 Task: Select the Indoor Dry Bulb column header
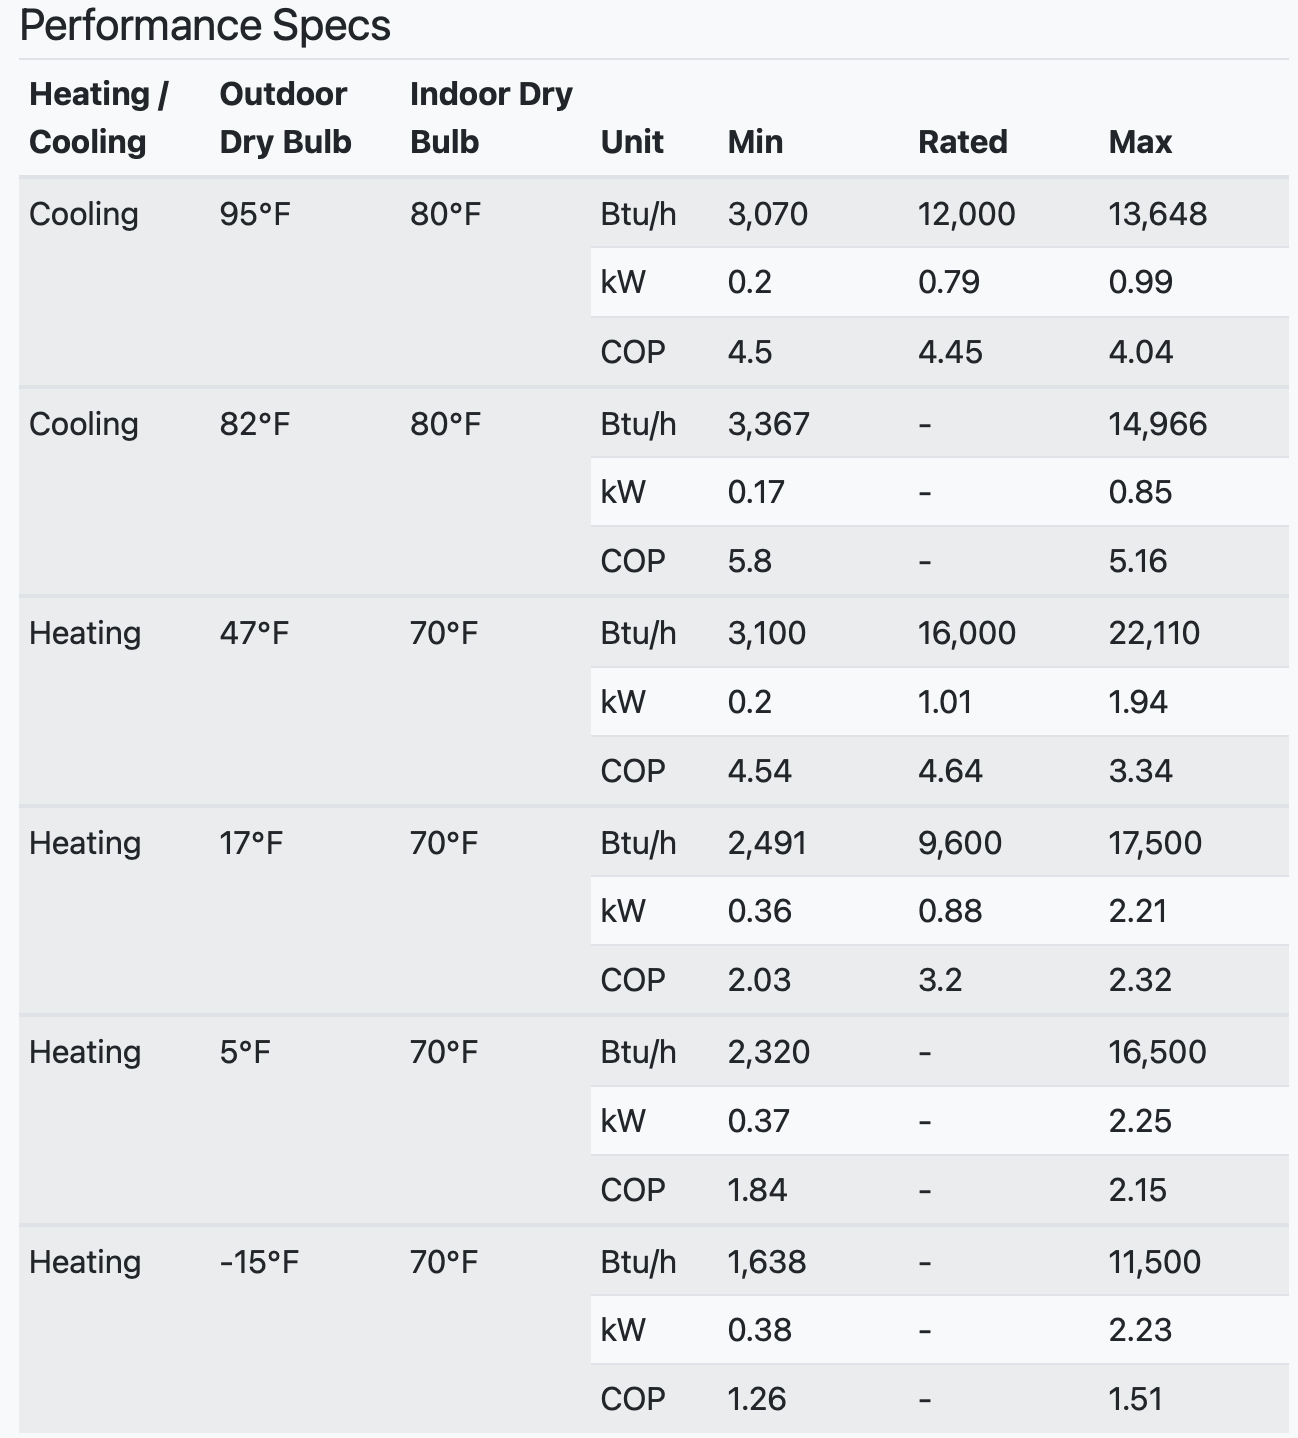491,118
